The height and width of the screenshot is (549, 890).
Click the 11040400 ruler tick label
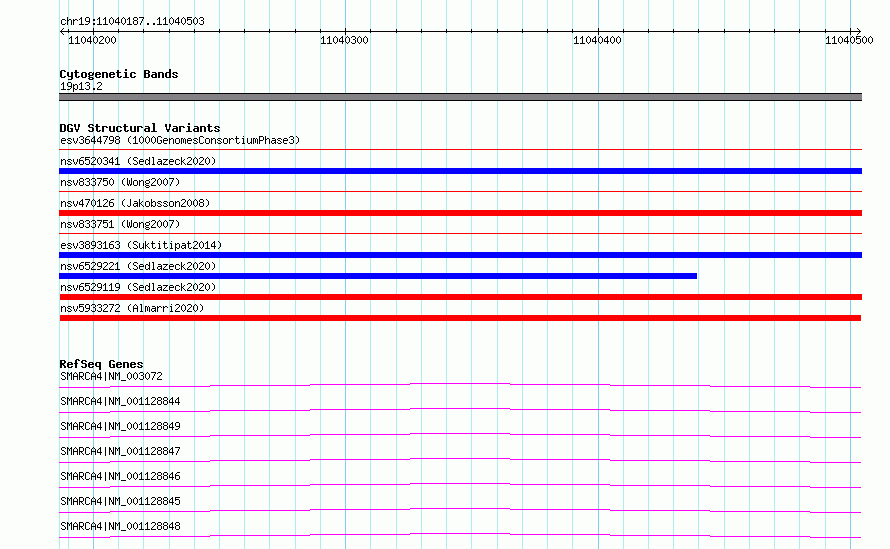click(597, 40)
